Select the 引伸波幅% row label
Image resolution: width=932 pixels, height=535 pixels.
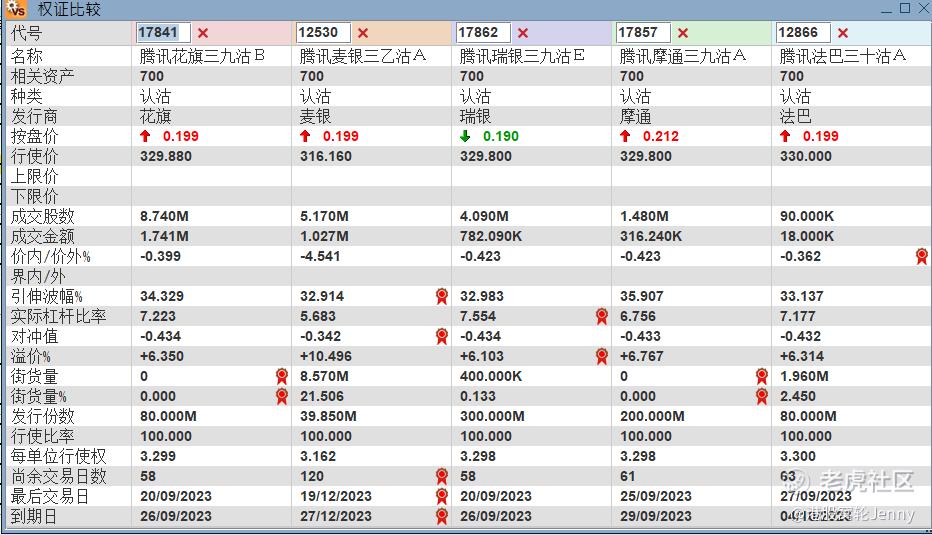[46, 296]
